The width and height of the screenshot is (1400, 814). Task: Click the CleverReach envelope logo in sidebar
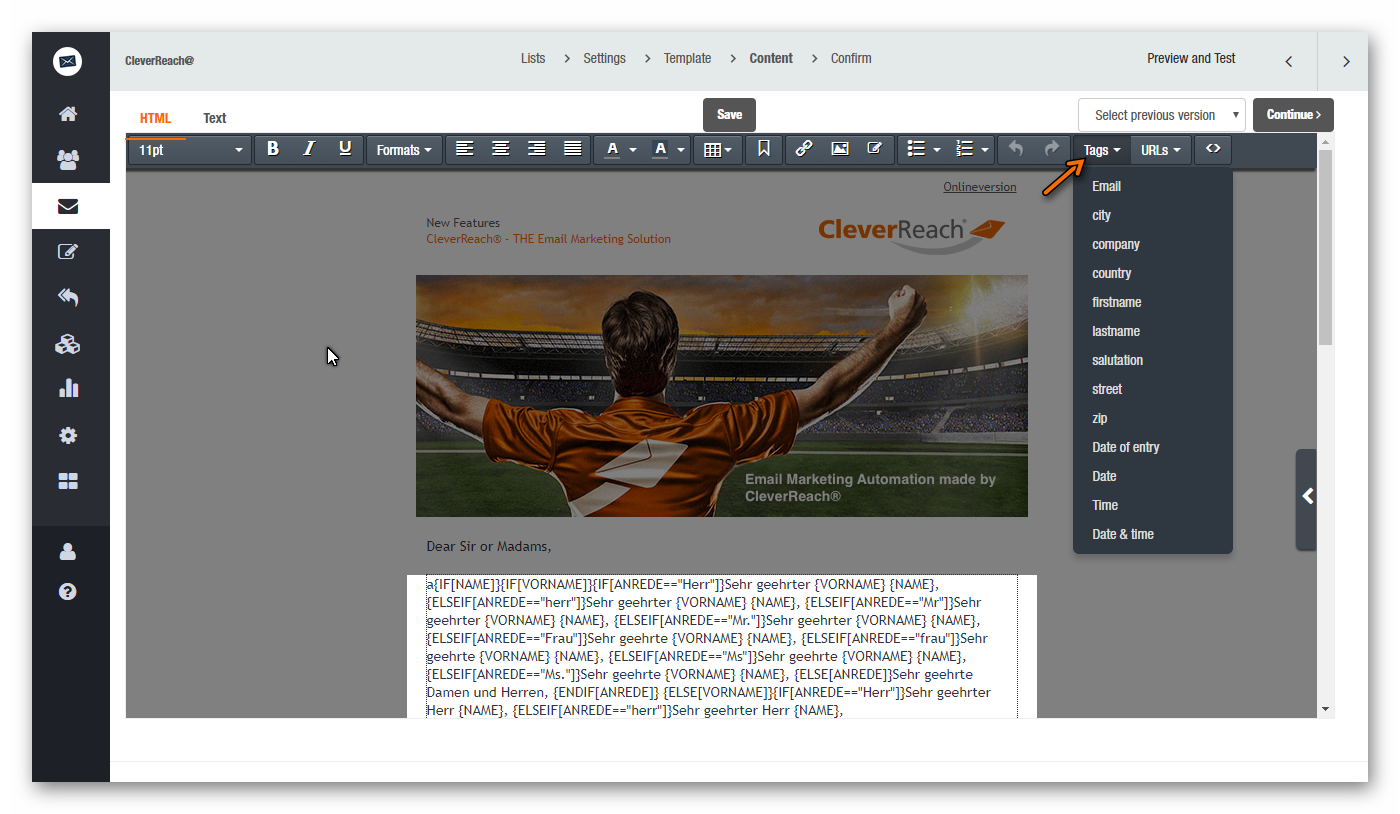click(68, 61)
